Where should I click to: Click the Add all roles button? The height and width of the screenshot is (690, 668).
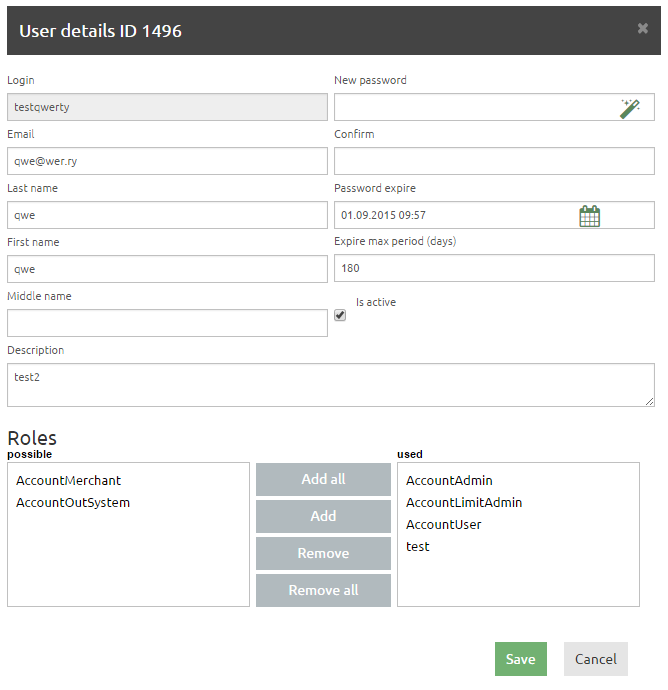[x=323, y=479]
